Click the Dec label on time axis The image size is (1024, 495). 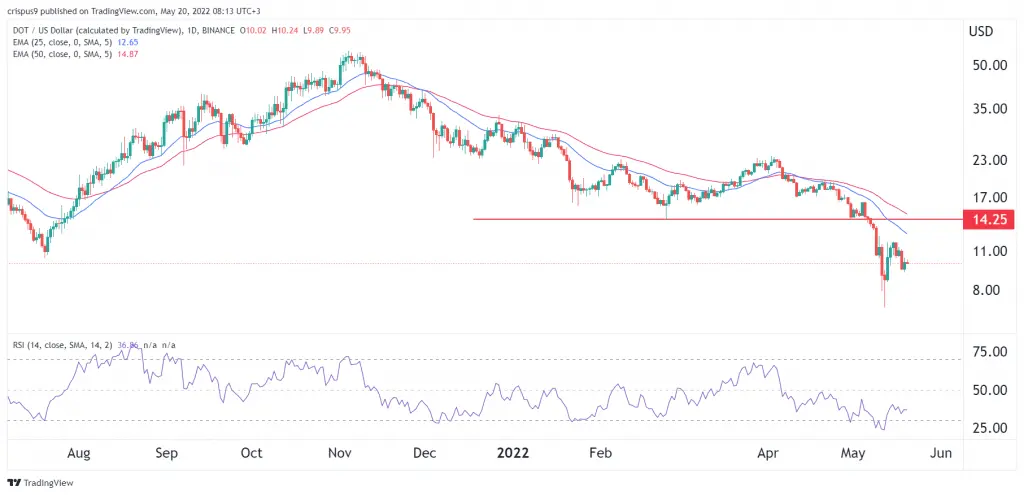426,454
